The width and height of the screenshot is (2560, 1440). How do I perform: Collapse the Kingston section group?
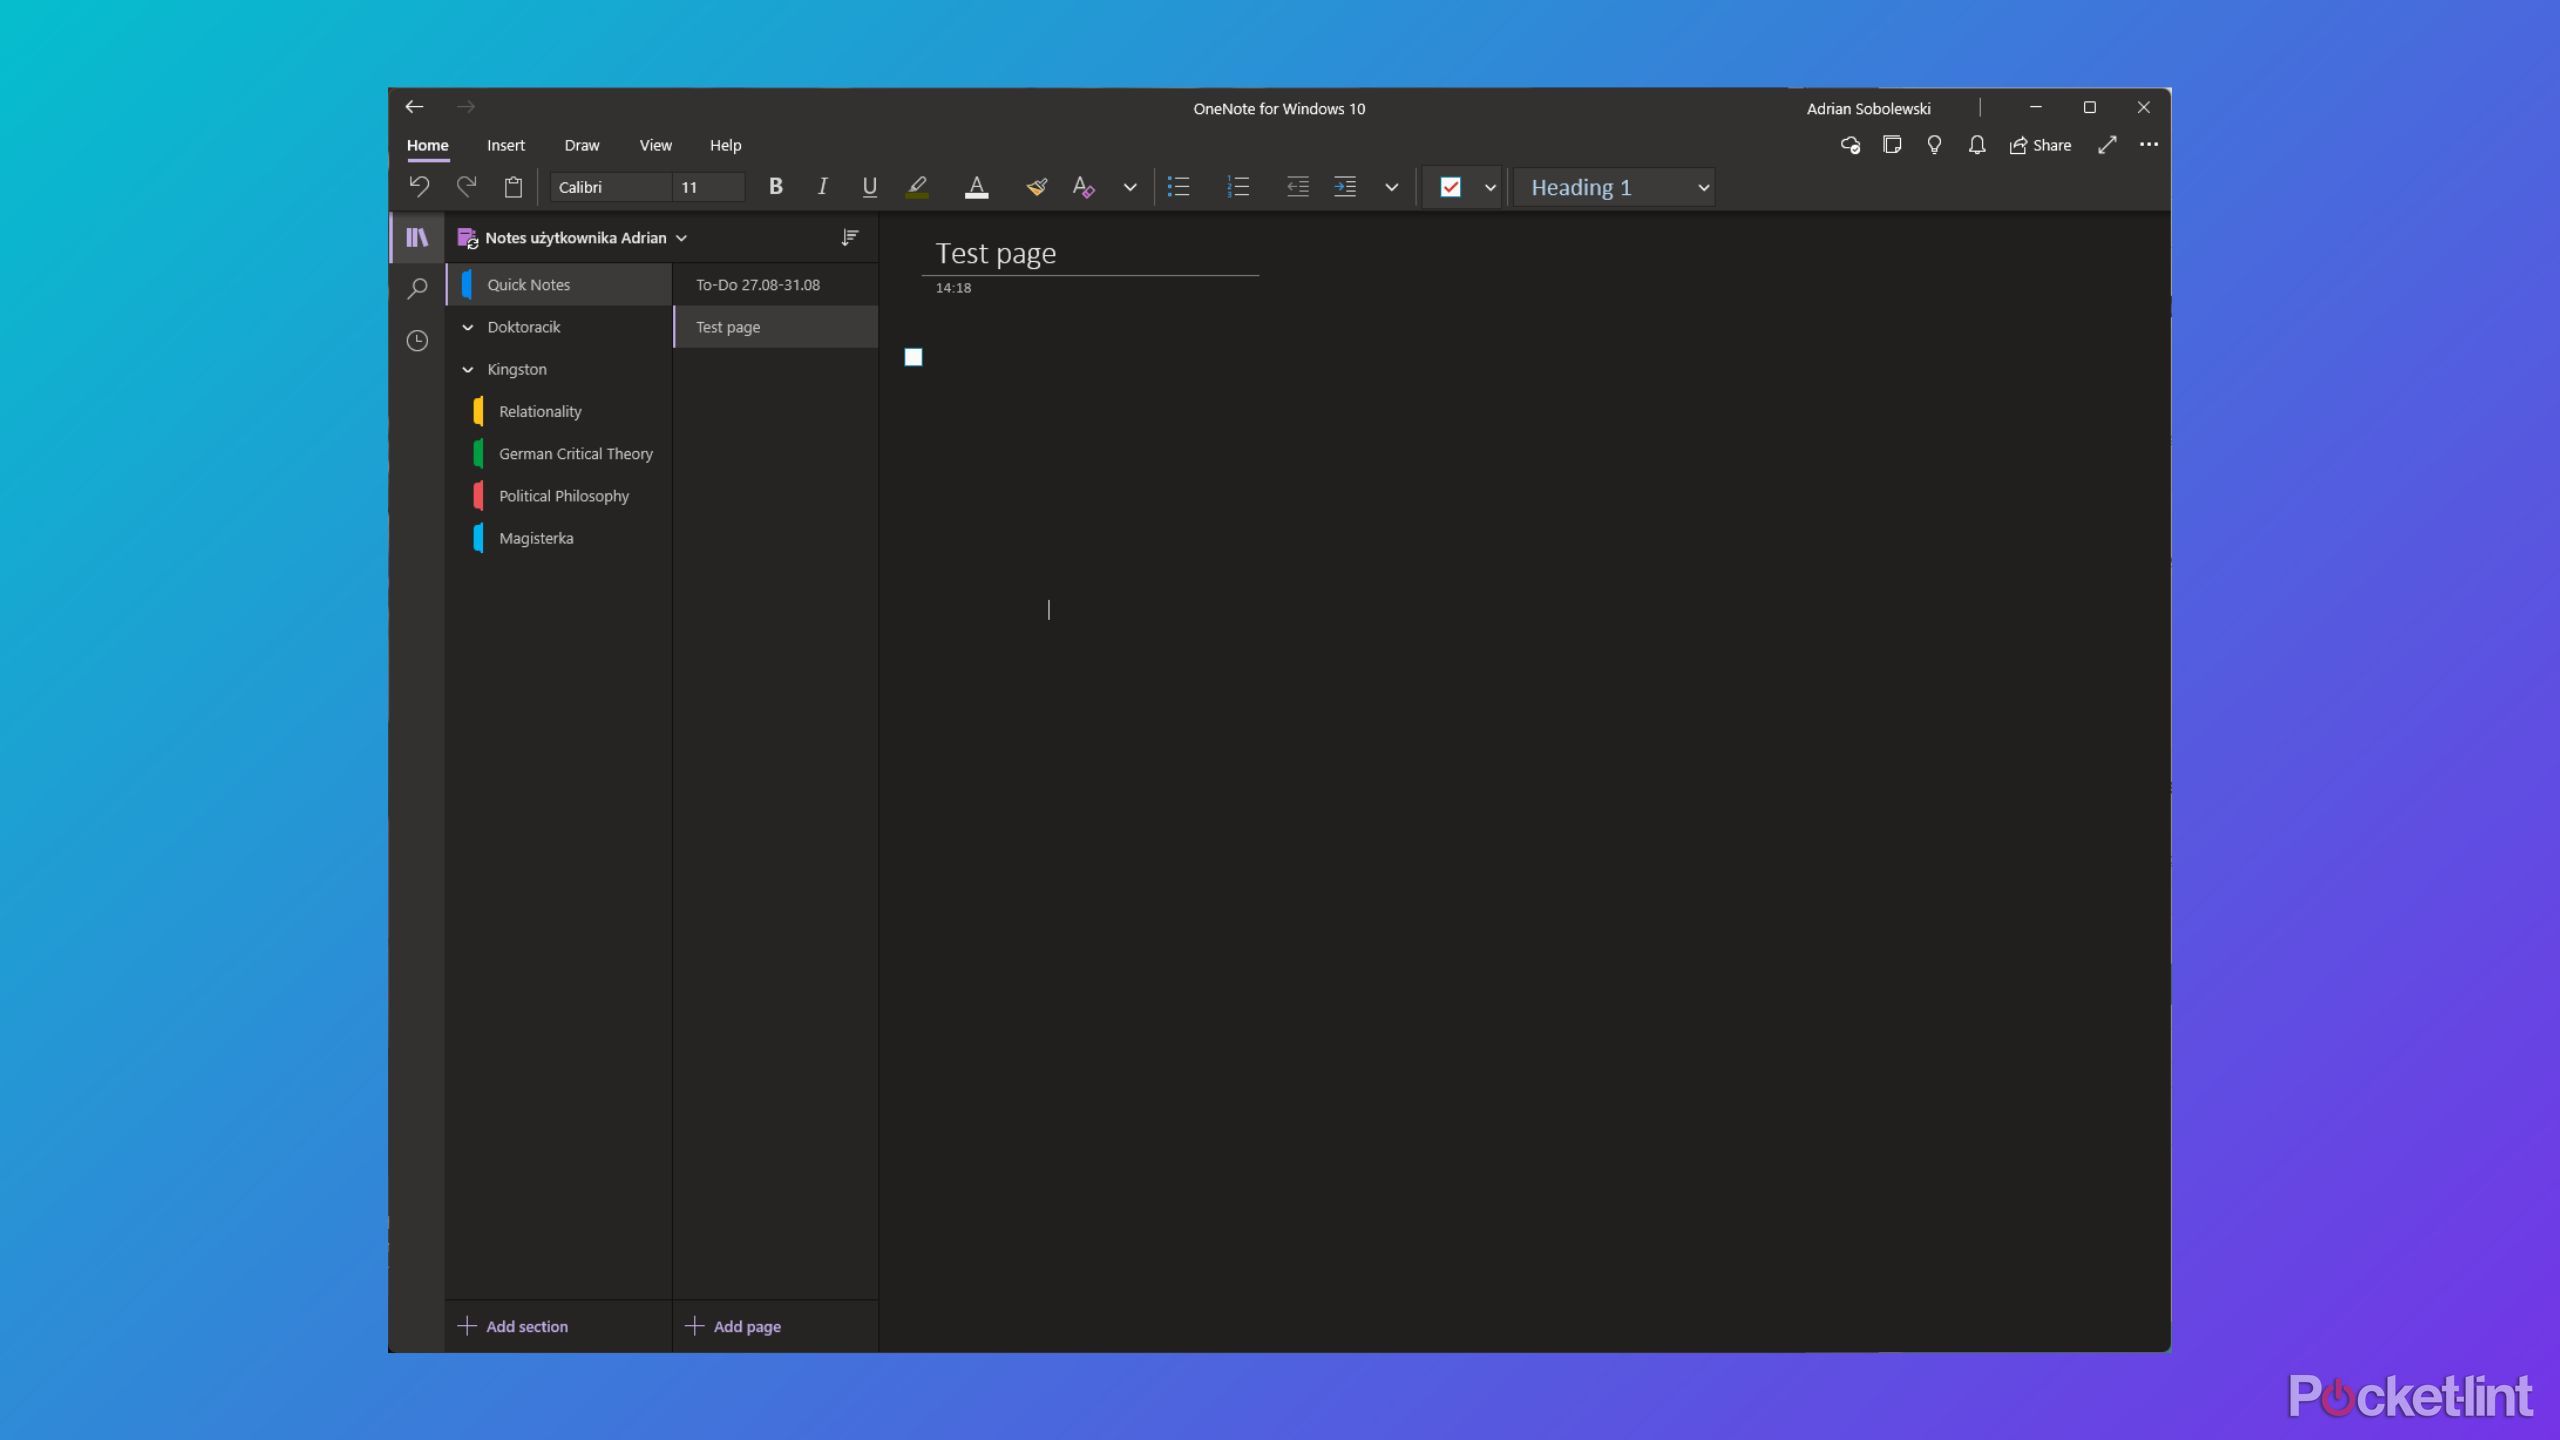coord(467,369)
